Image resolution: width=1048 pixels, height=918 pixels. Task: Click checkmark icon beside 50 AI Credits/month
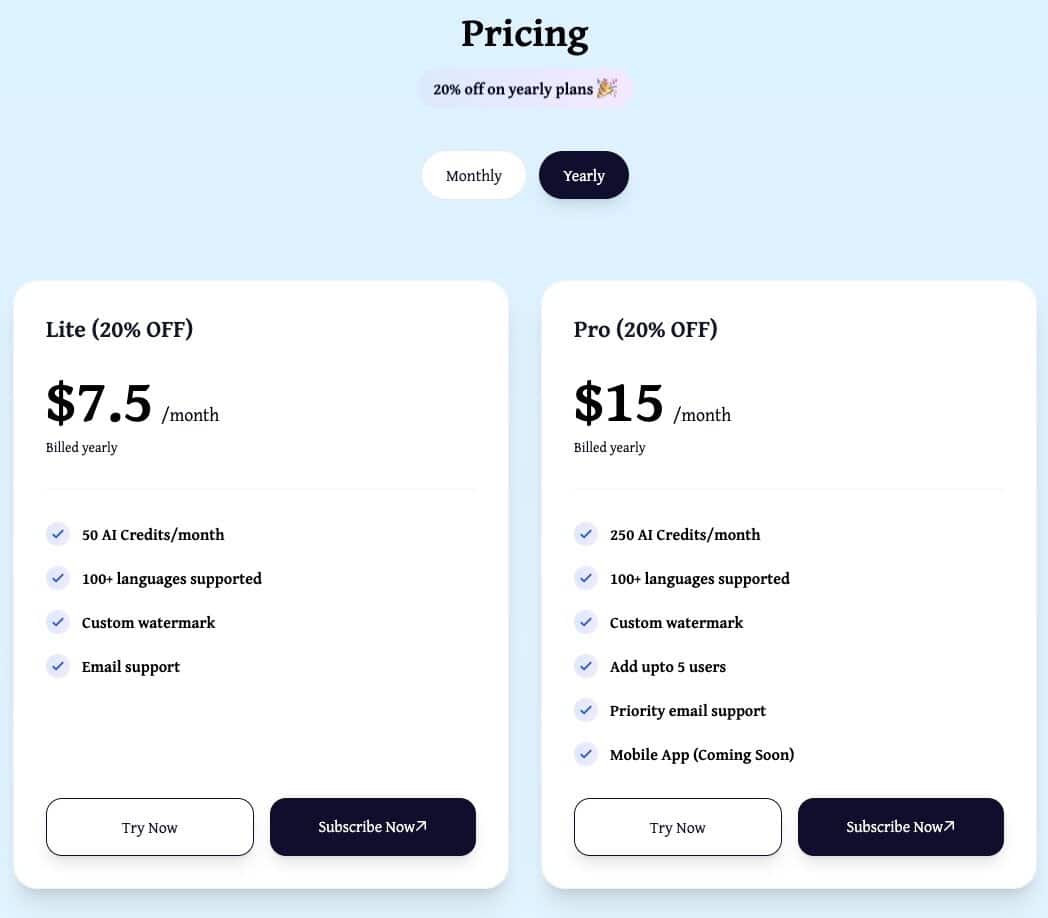click(58, 534)
